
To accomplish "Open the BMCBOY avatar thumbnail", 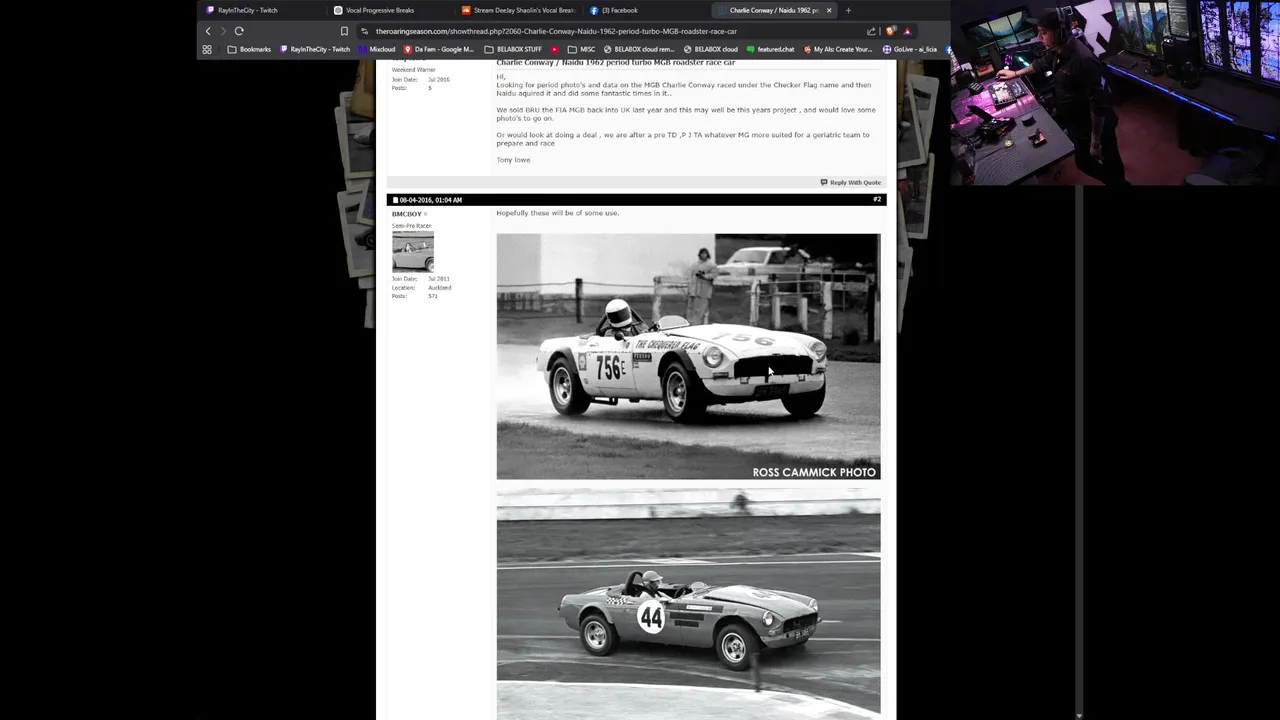I will (413, 251).
